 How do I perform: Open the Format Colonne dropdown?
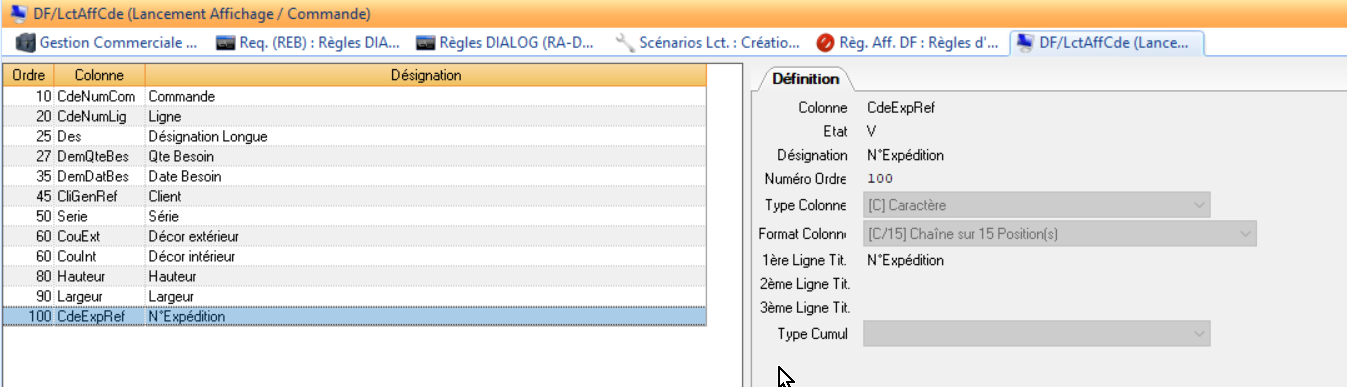click(1059, 234)
